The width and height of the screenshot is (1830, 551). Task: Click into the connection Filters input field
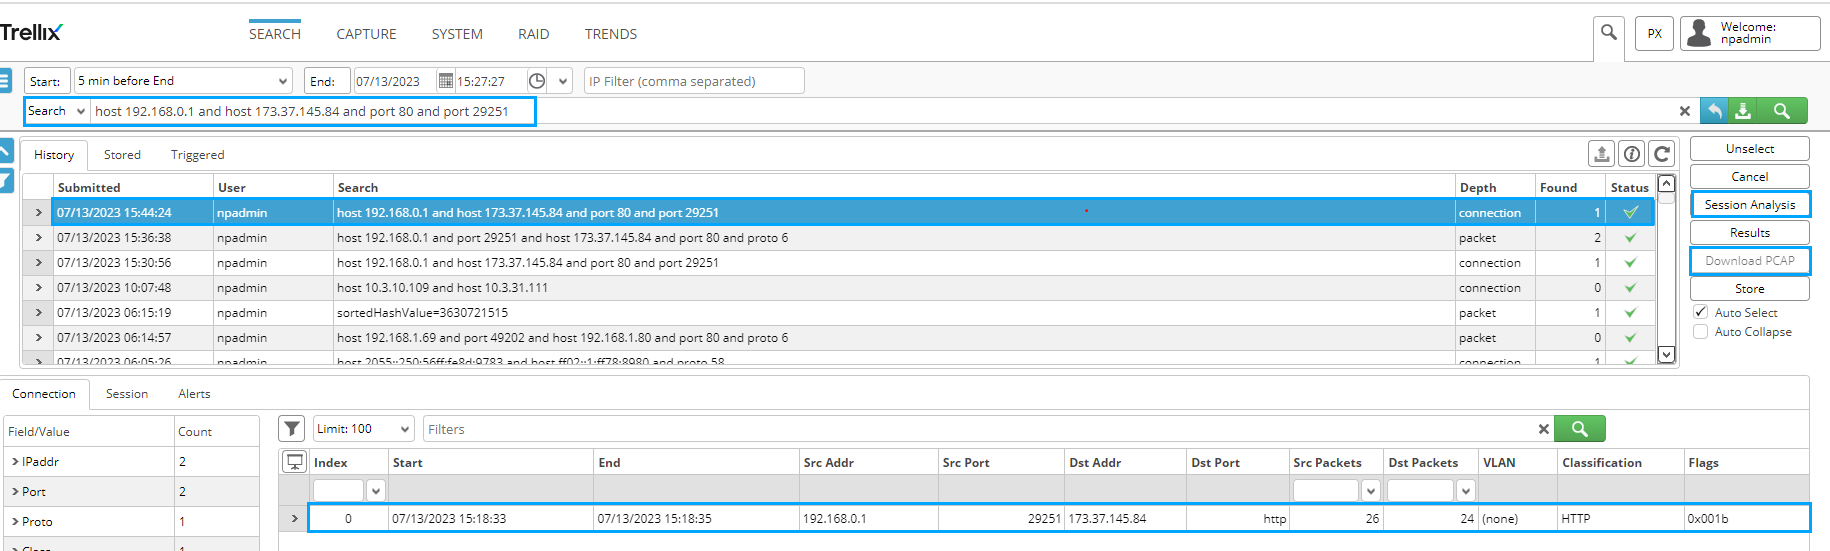pyautogui.click(x=980, y=429)
